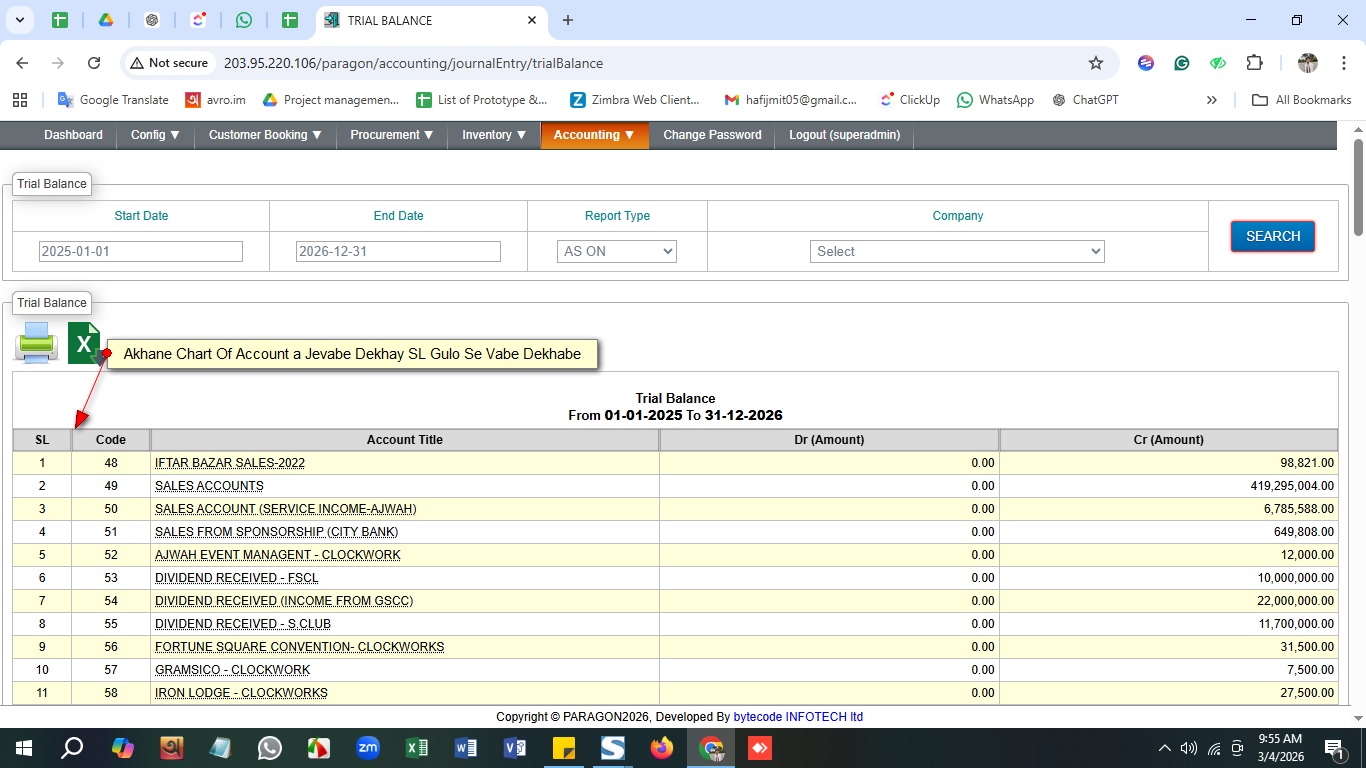Viewport: 1366px width, 768px height.
Task: Open the IFTAR BAZAR SALES-2022 account link
Action: (x=230, y=463)
